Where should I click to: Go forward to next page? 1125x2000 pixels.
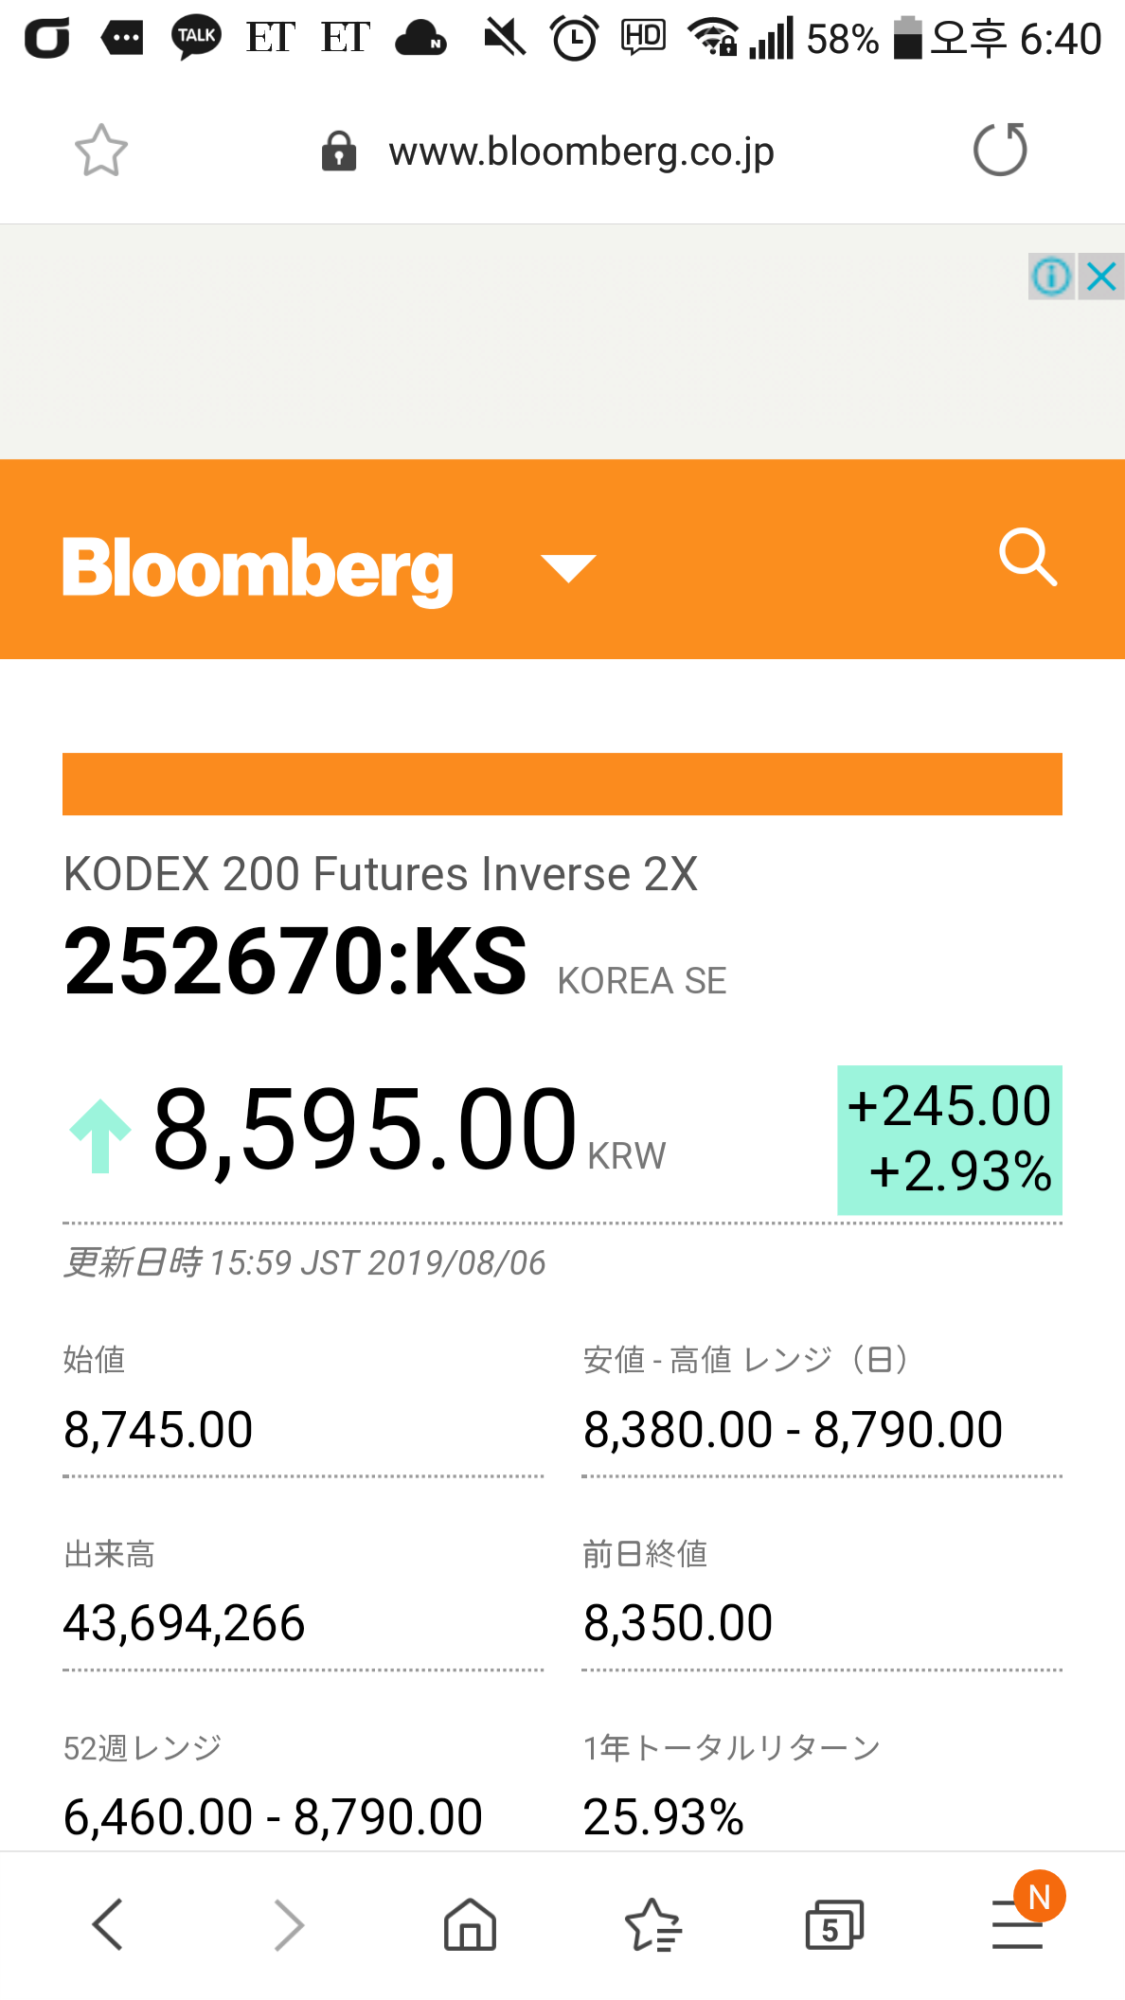(x=288, y=1924)
